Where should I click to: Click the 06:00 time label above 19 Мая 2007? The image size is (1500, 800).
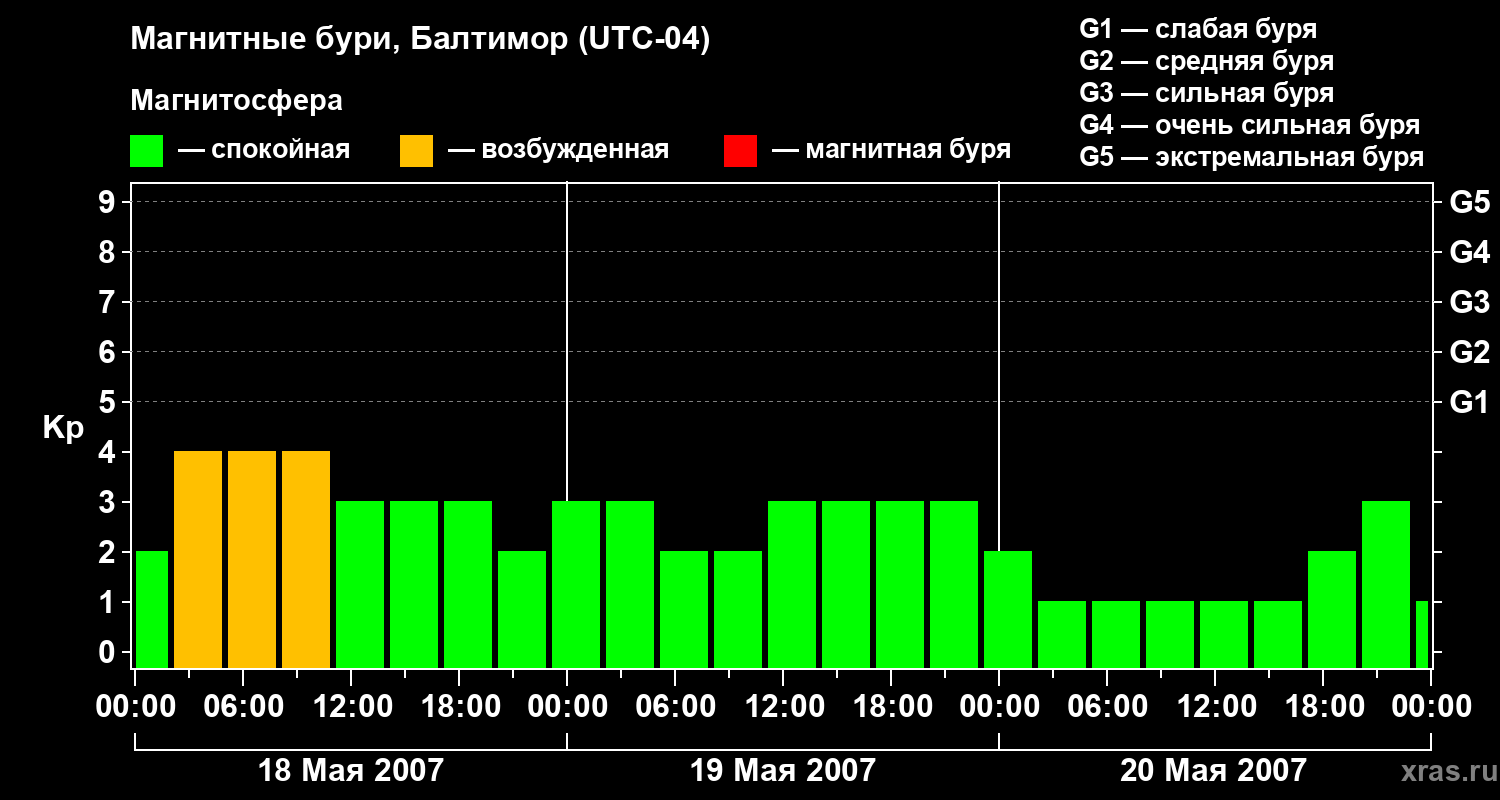[x=675, y=707]
